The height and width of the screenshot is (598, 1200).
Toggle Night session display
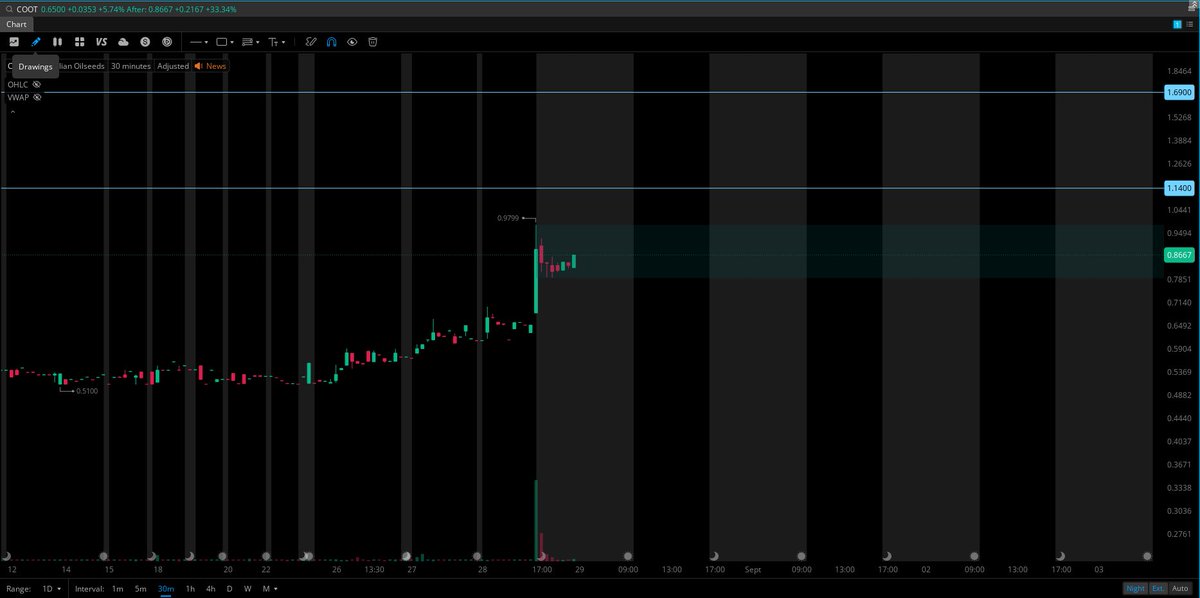tap(1135, 589)
